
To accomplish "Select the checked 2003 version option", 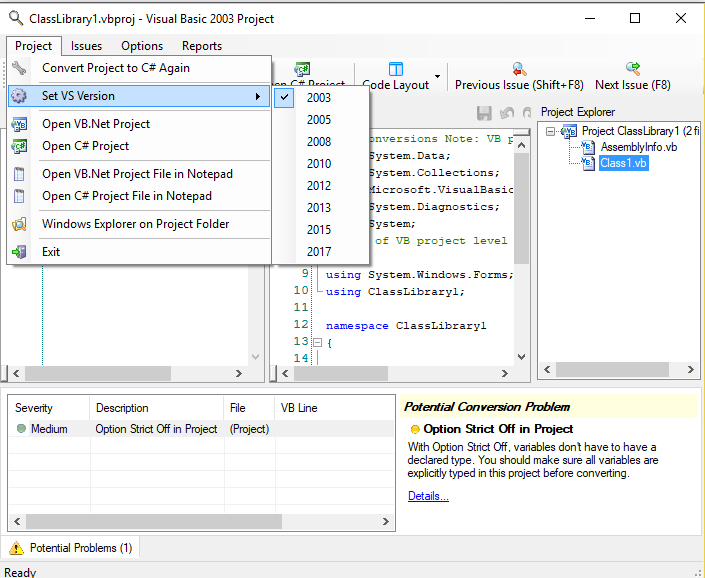I will [321, 98].
